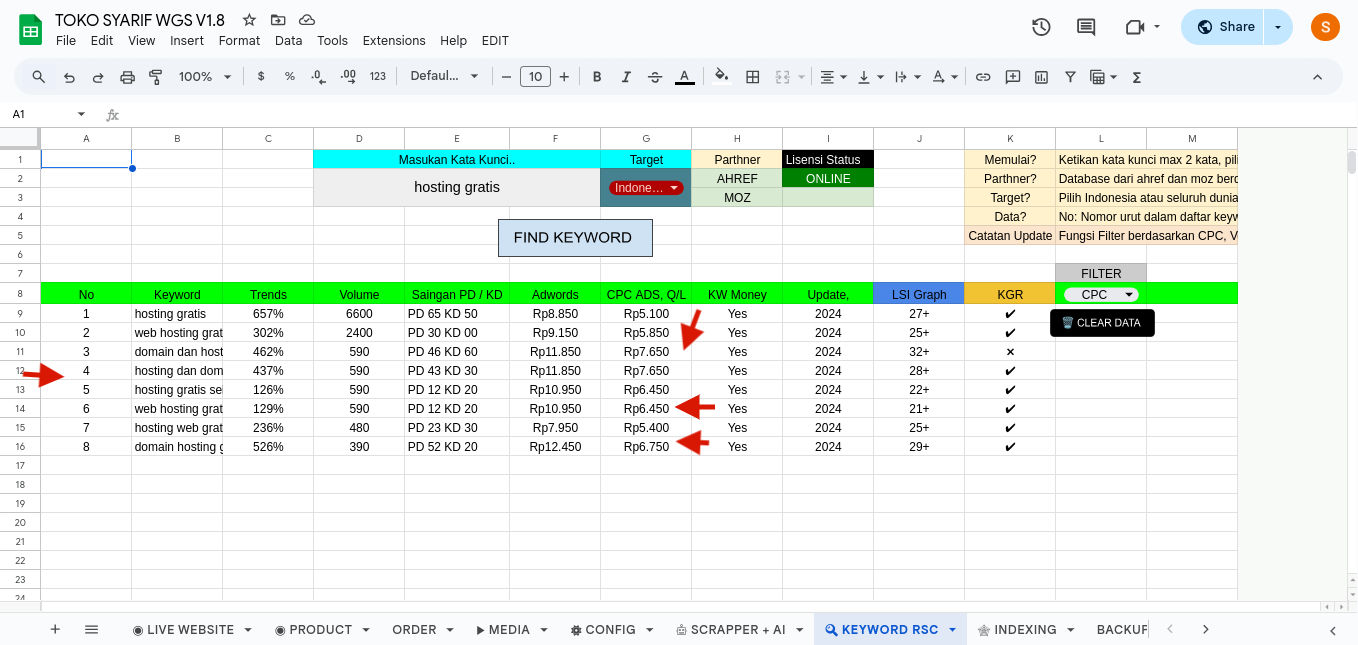Click the font size field showing 10

(535, 76)
